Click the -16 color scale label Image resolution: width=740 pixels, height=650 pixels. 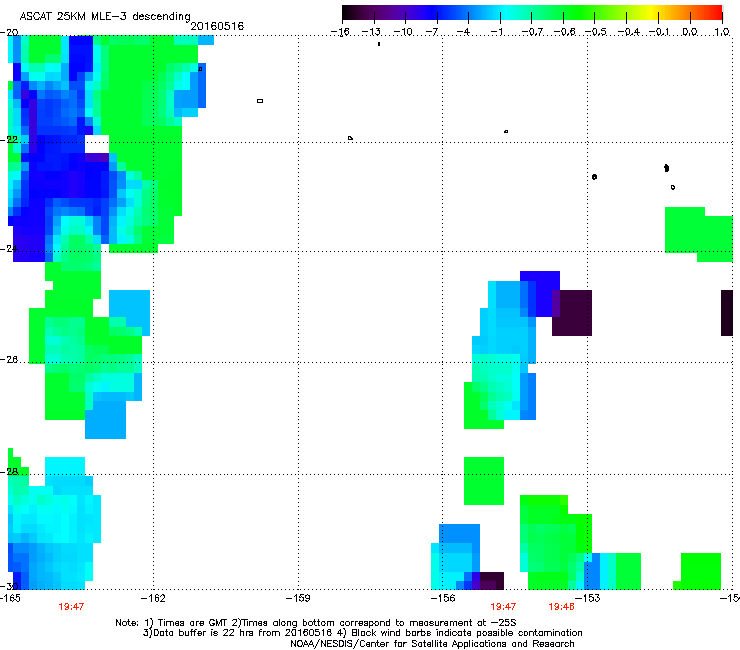[x=340, y=32]
